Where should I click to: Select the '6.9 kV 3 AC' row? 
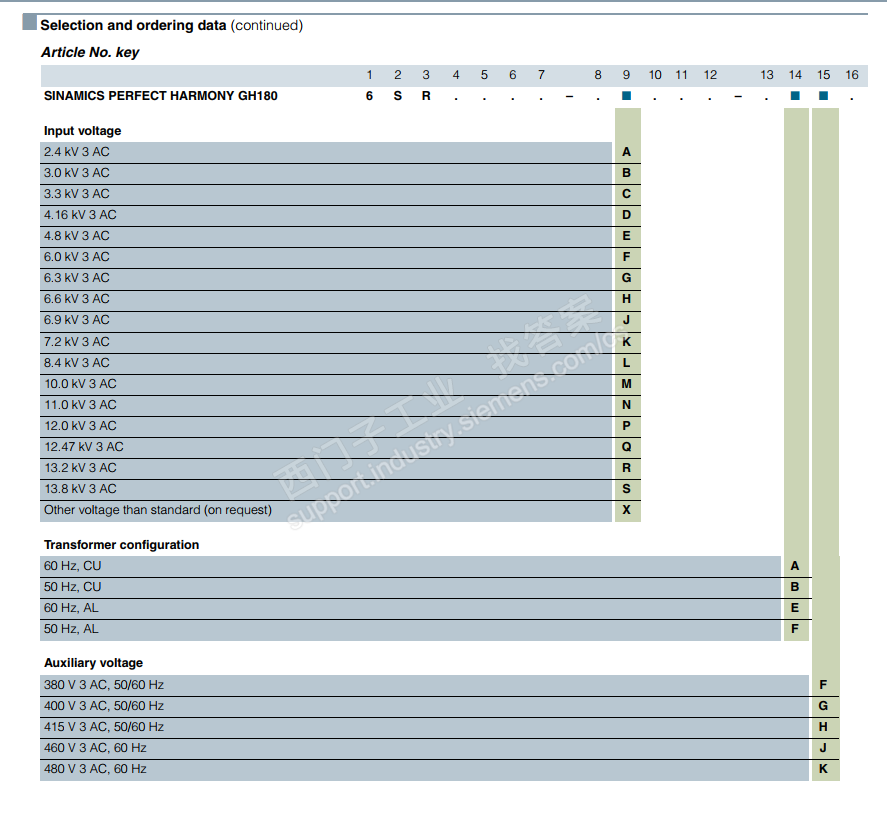(326, 321)
